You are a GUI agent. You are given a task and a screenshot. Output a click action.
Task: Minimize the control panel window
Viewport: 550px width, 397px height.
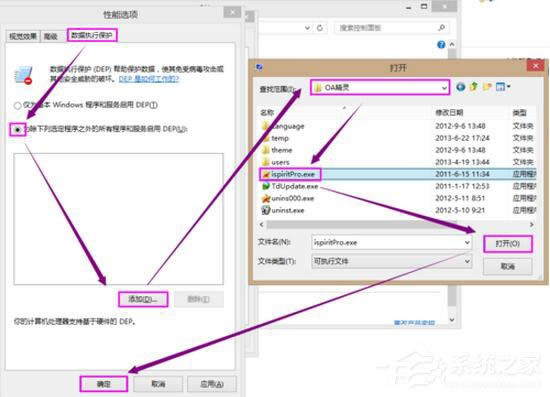point(408,7)
